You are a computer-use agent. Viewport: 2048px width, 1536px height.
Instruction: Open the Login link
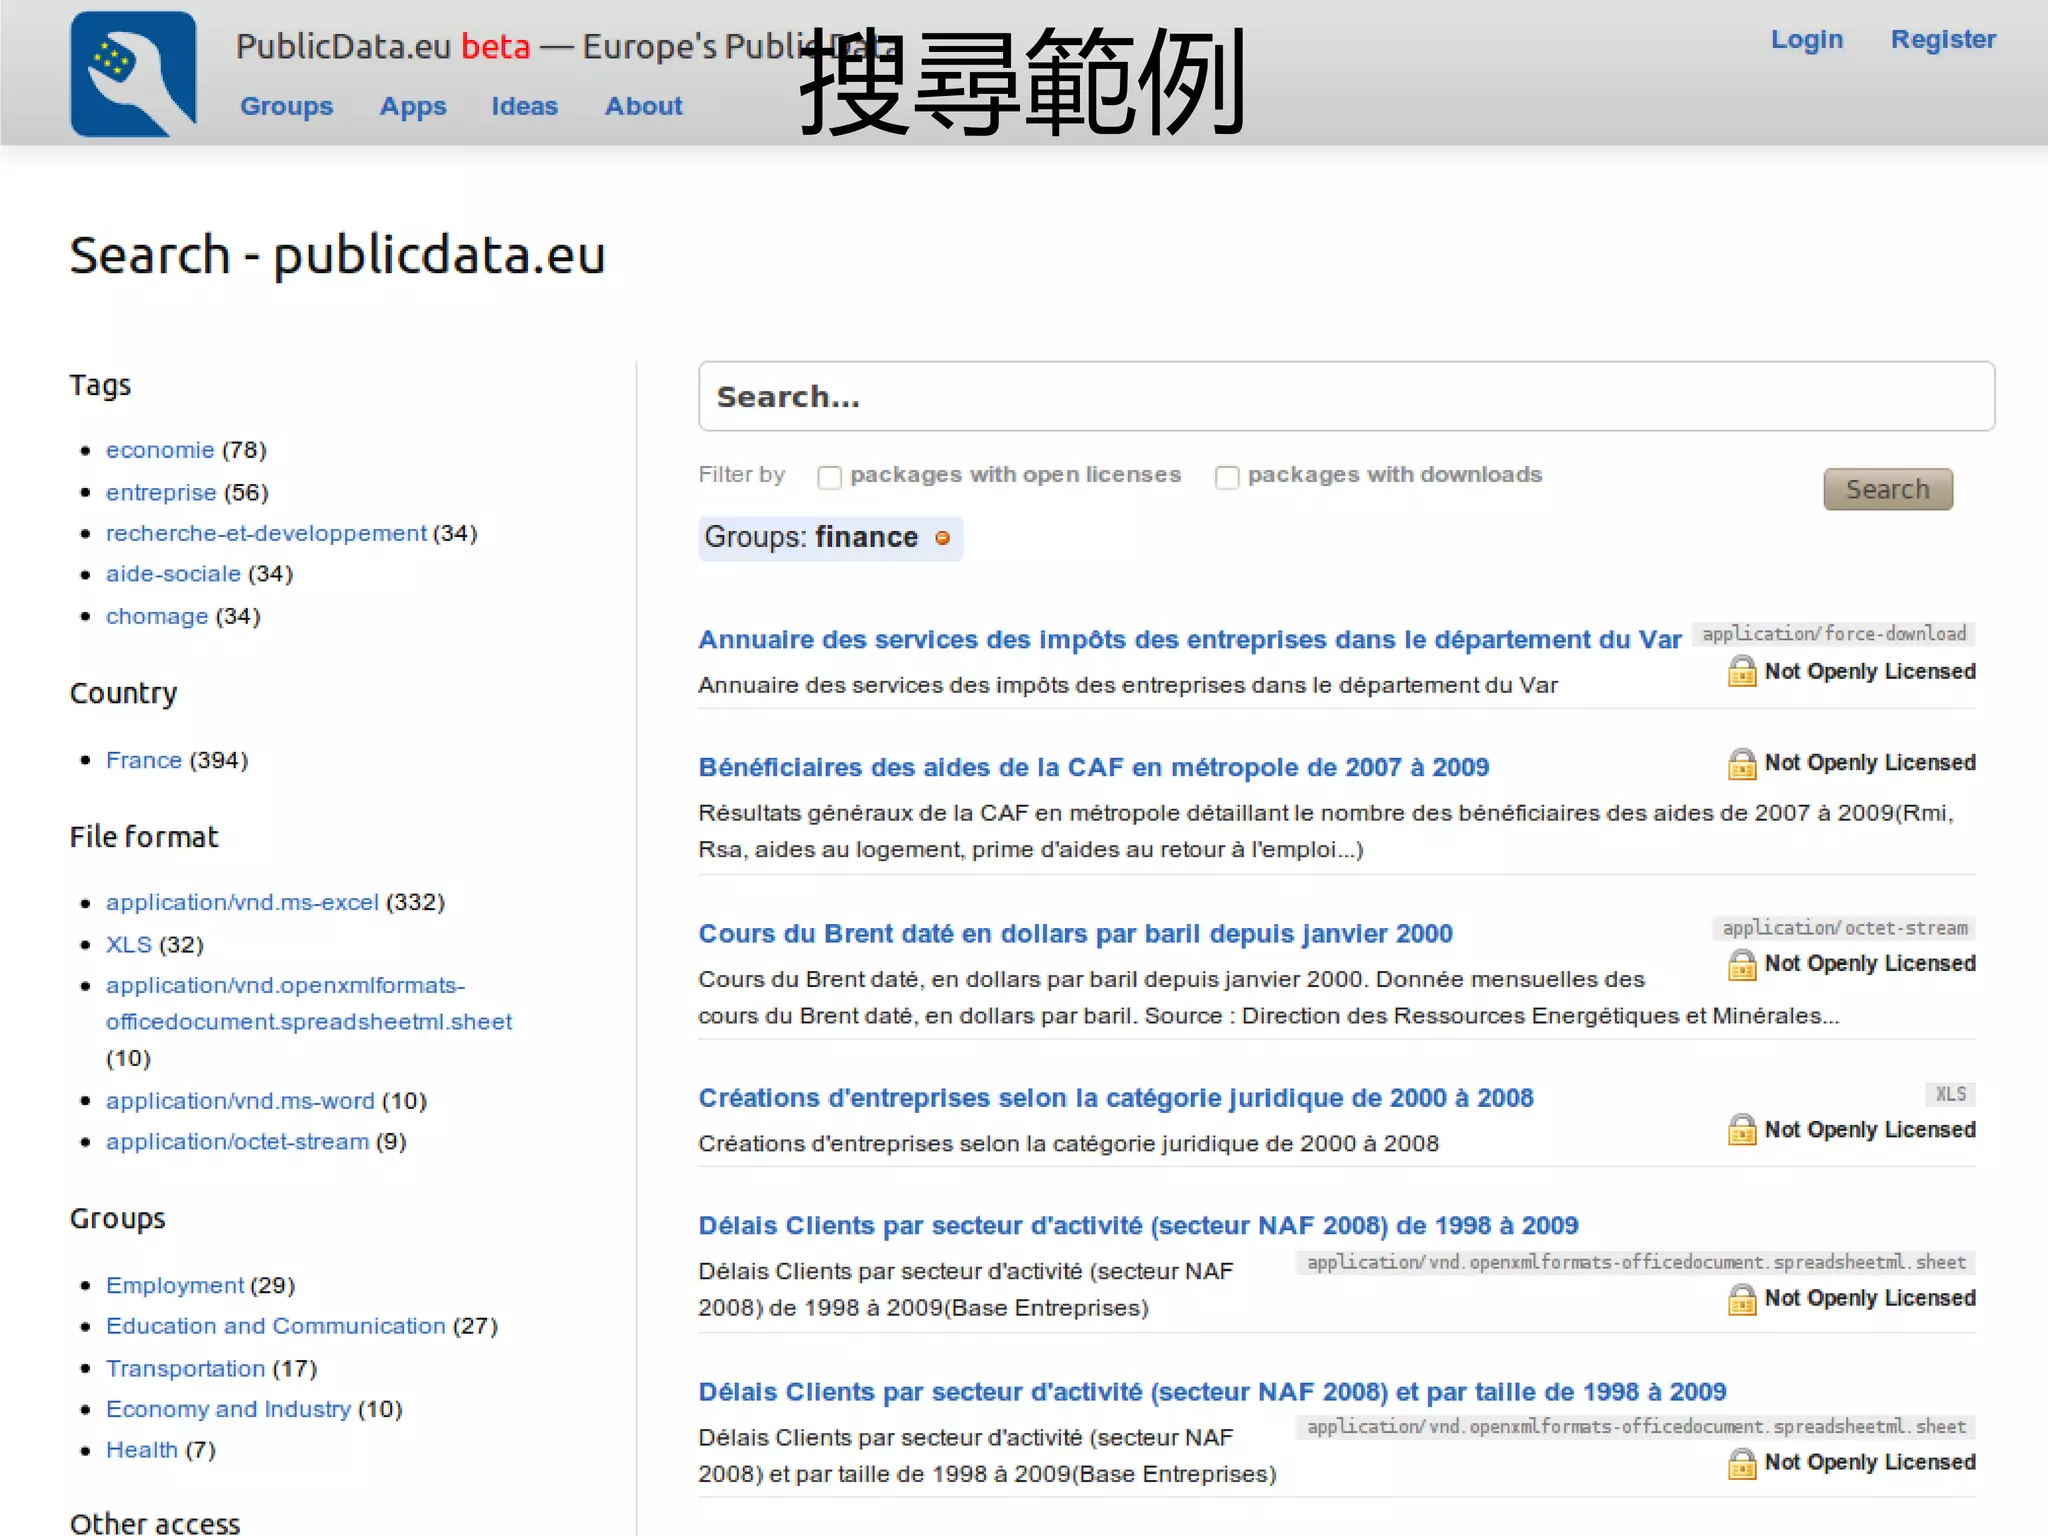1806,39
